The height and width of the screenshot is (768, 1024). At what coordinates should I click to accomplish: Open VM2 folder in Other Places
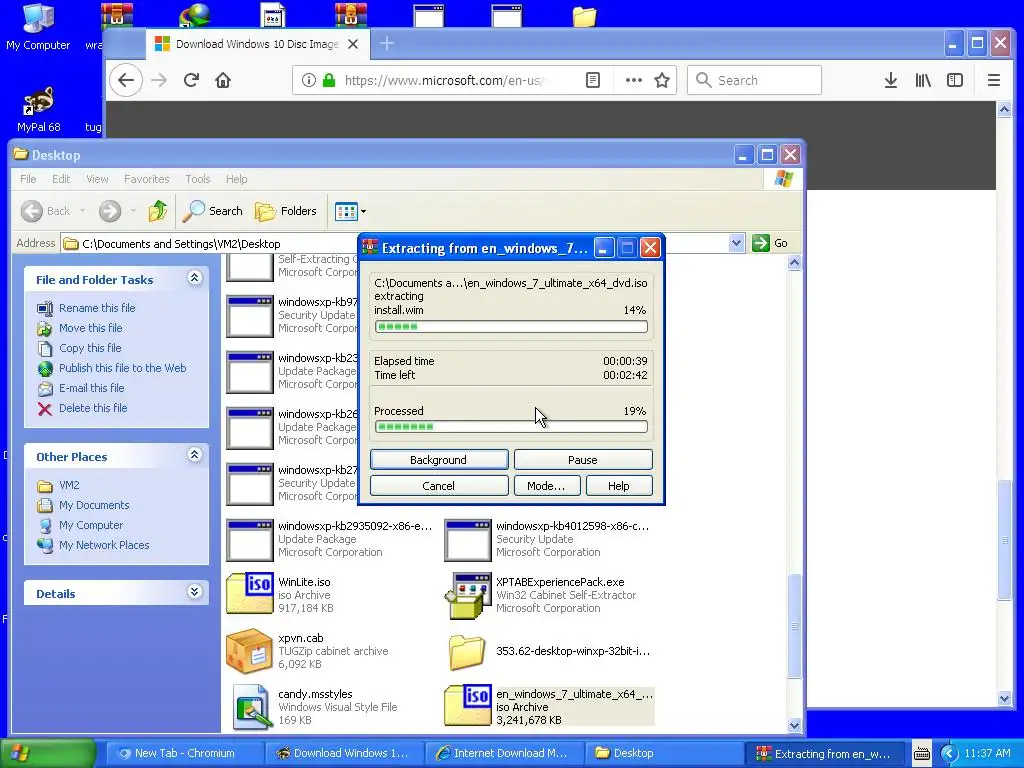(69, 485)
